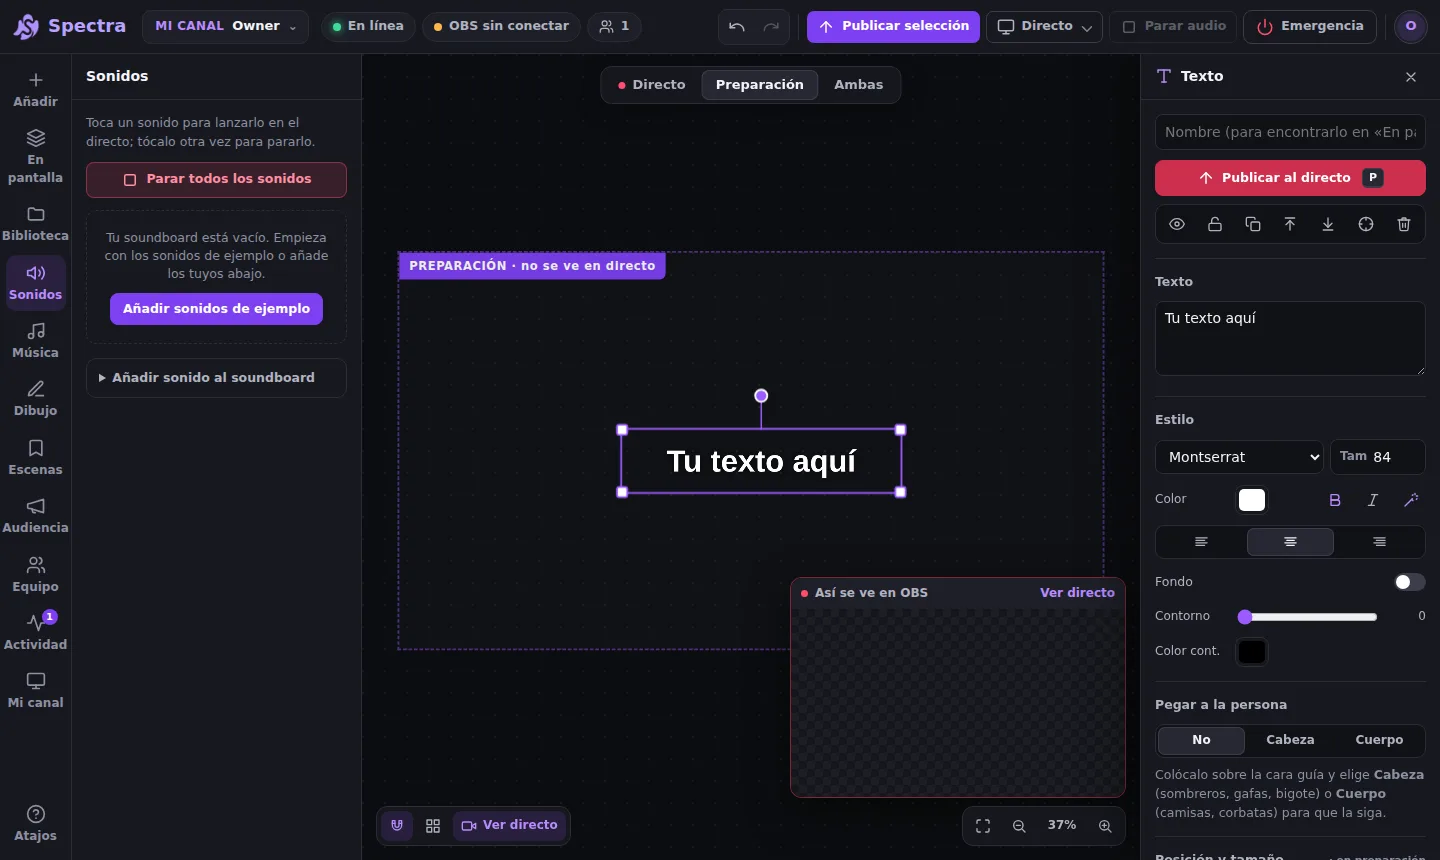The image size is (1440, 860).
Task: Toggle the element lock
Action: pyautogui.click(x=1215, y=224)
